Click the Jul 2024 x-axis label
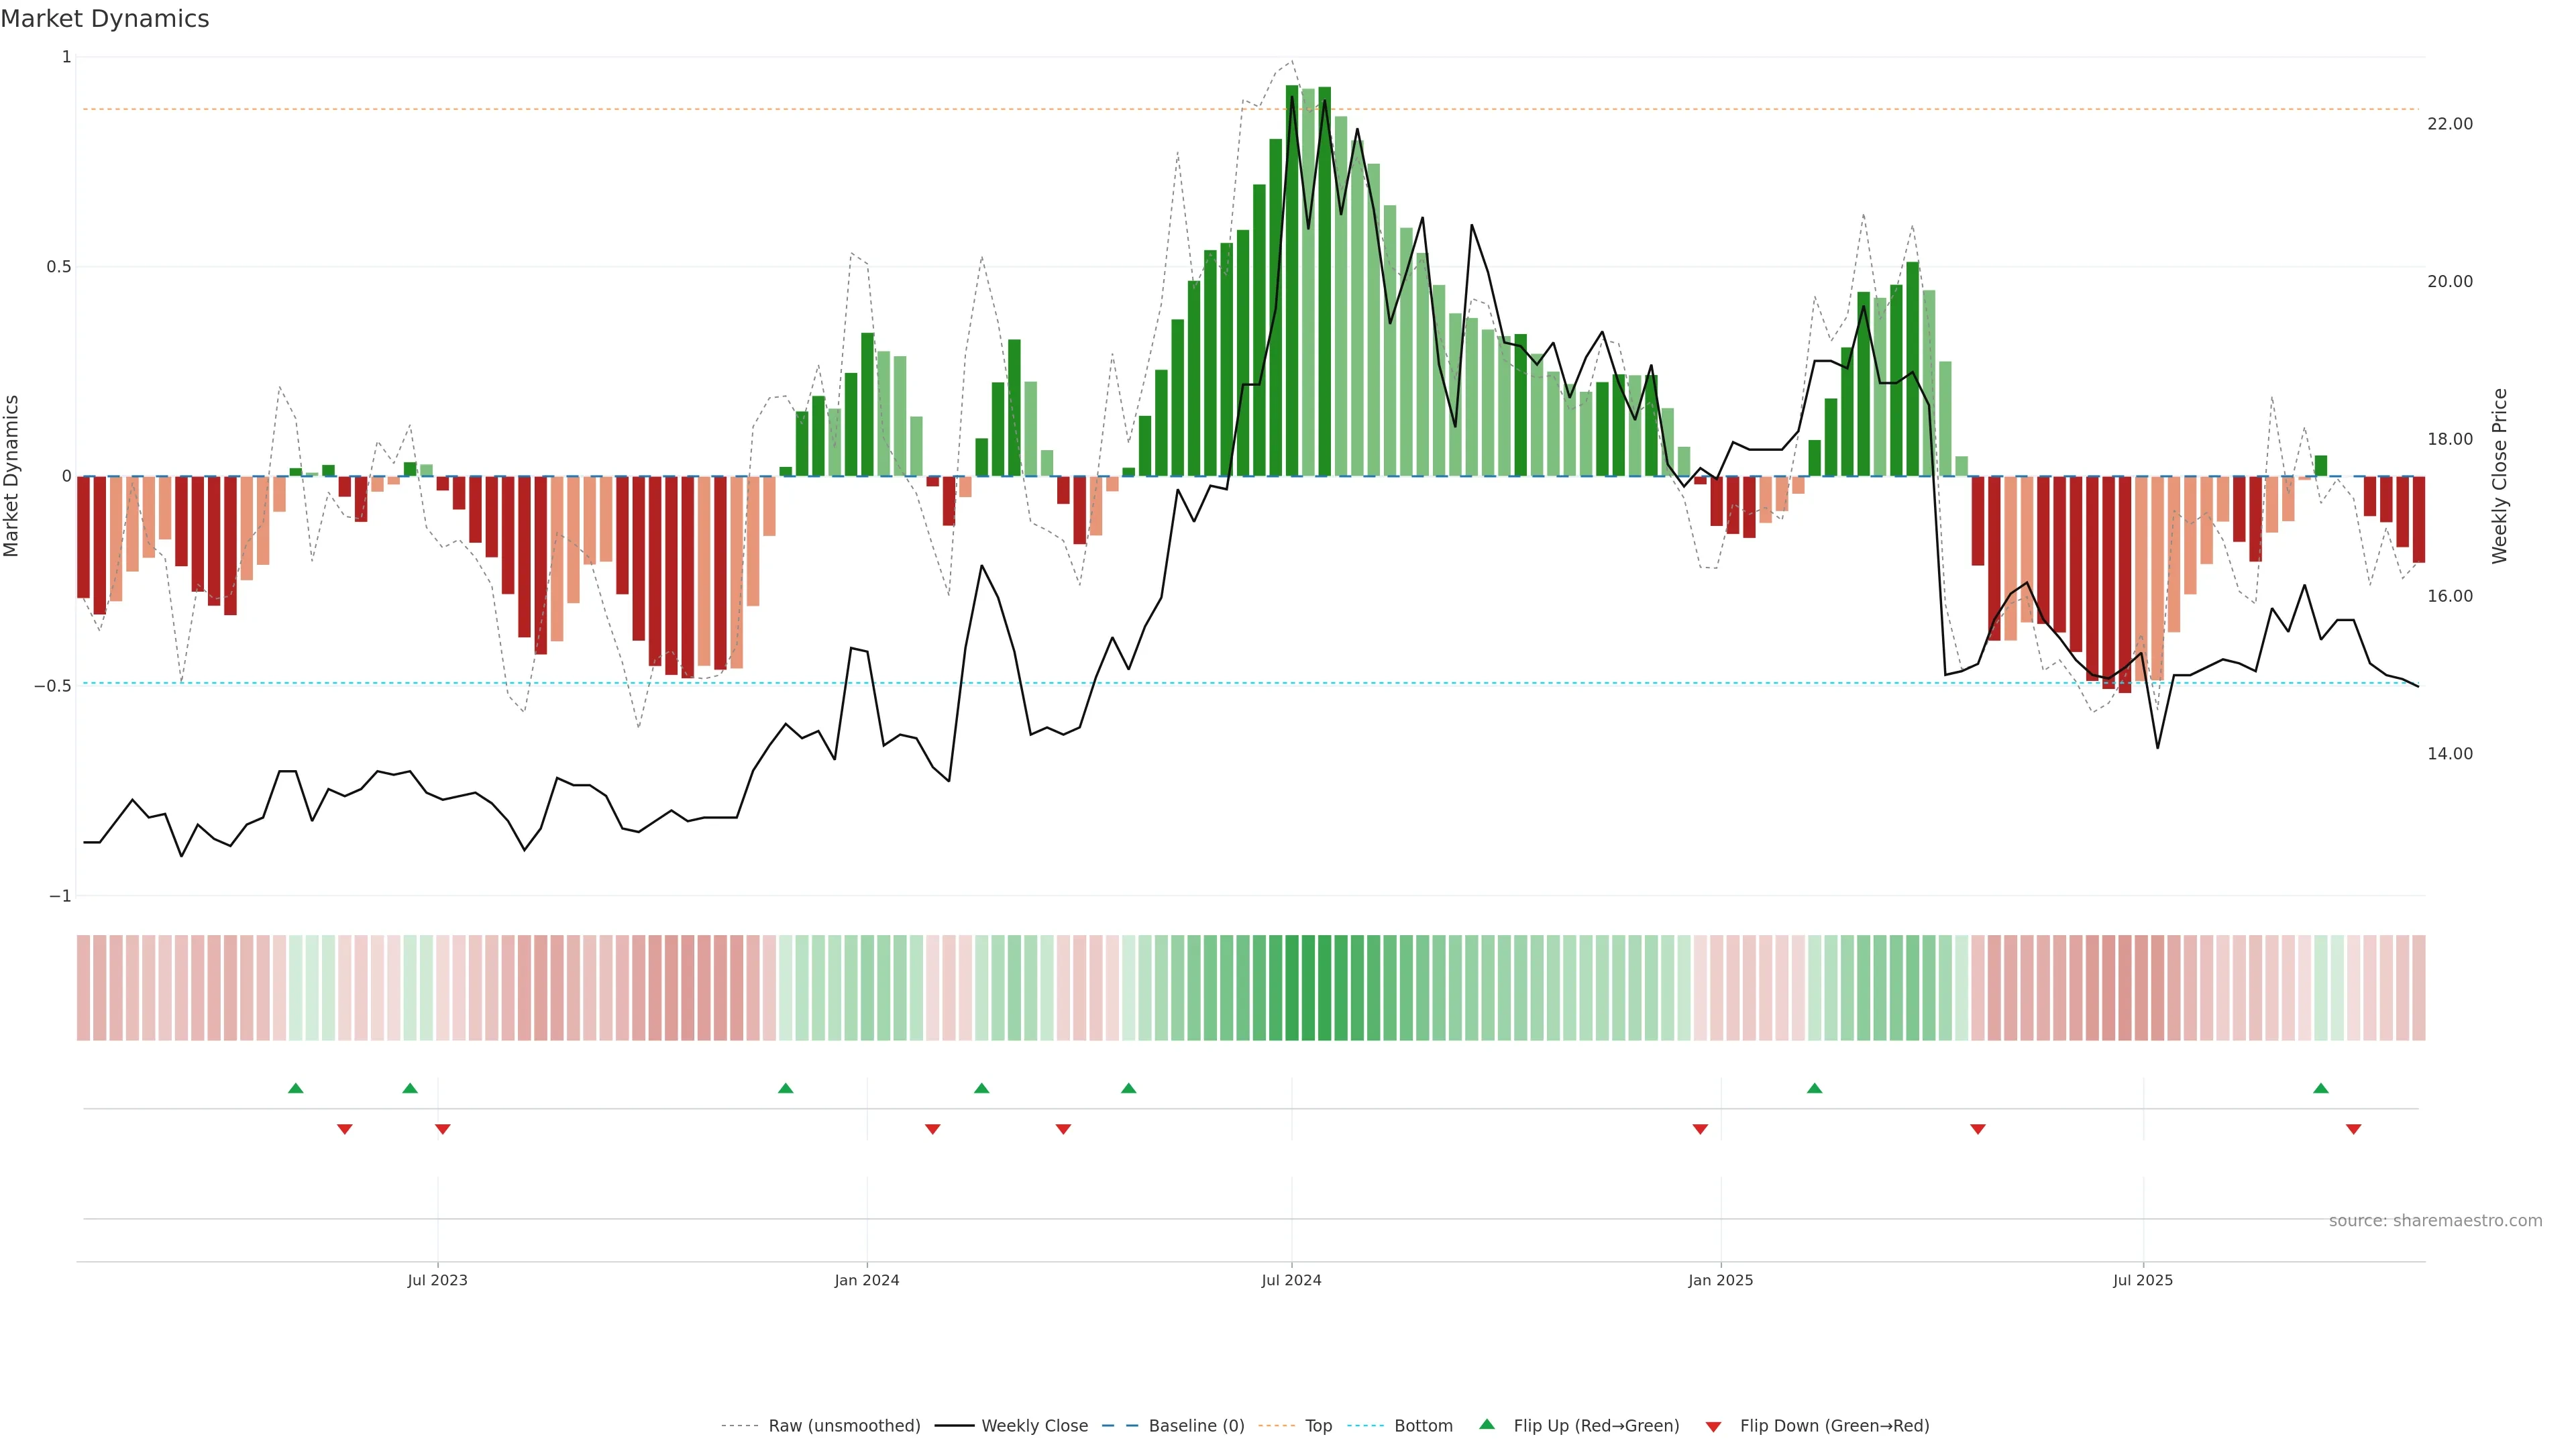 [x=1291, y=1280]
